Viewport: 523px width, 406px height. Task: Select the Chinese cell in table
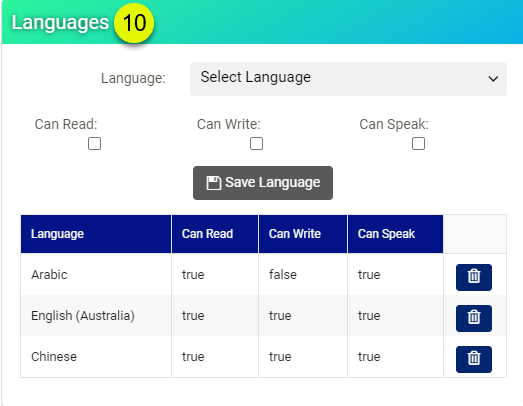54,357
